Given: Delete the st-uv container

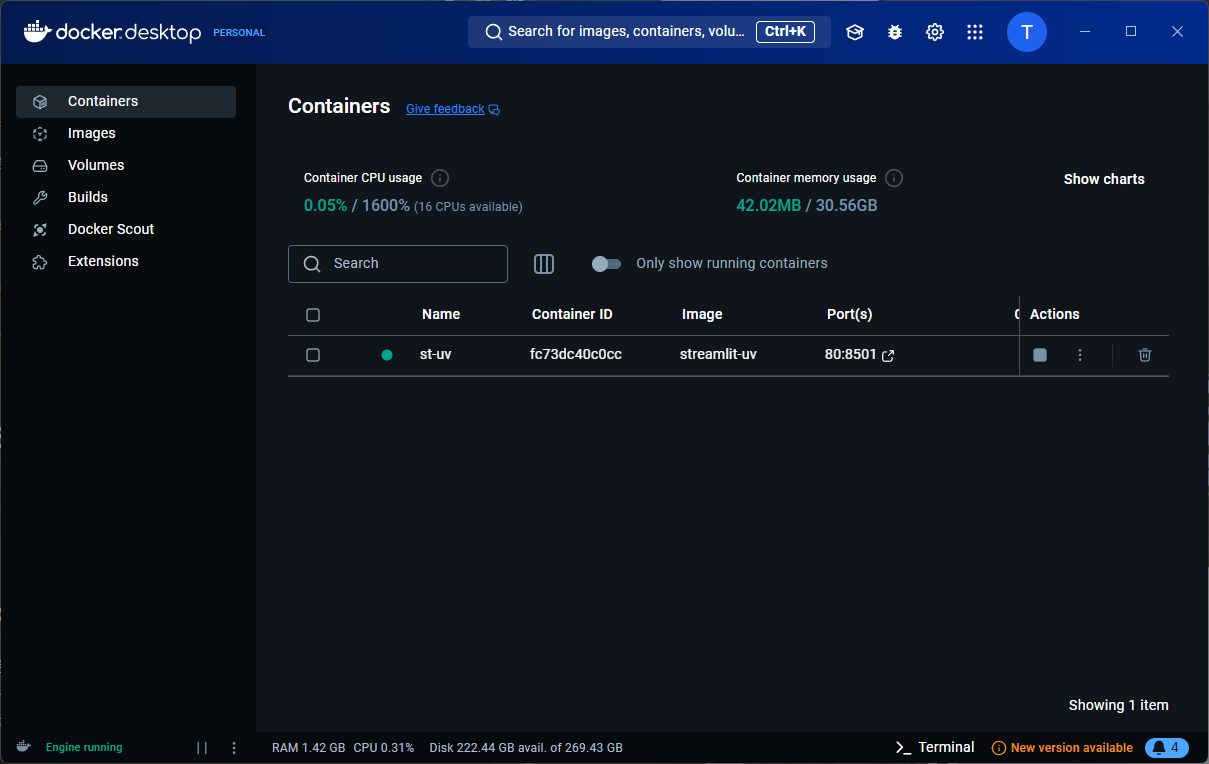Looking at the screenshot, I should (1144, 355).
